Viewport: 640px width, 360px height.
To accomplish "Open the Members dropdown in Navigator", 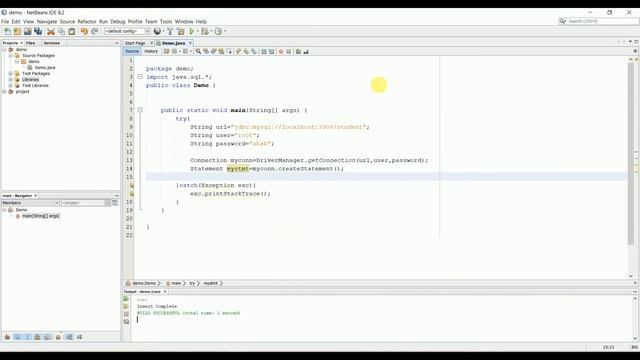I will click(x=31, y=203).
